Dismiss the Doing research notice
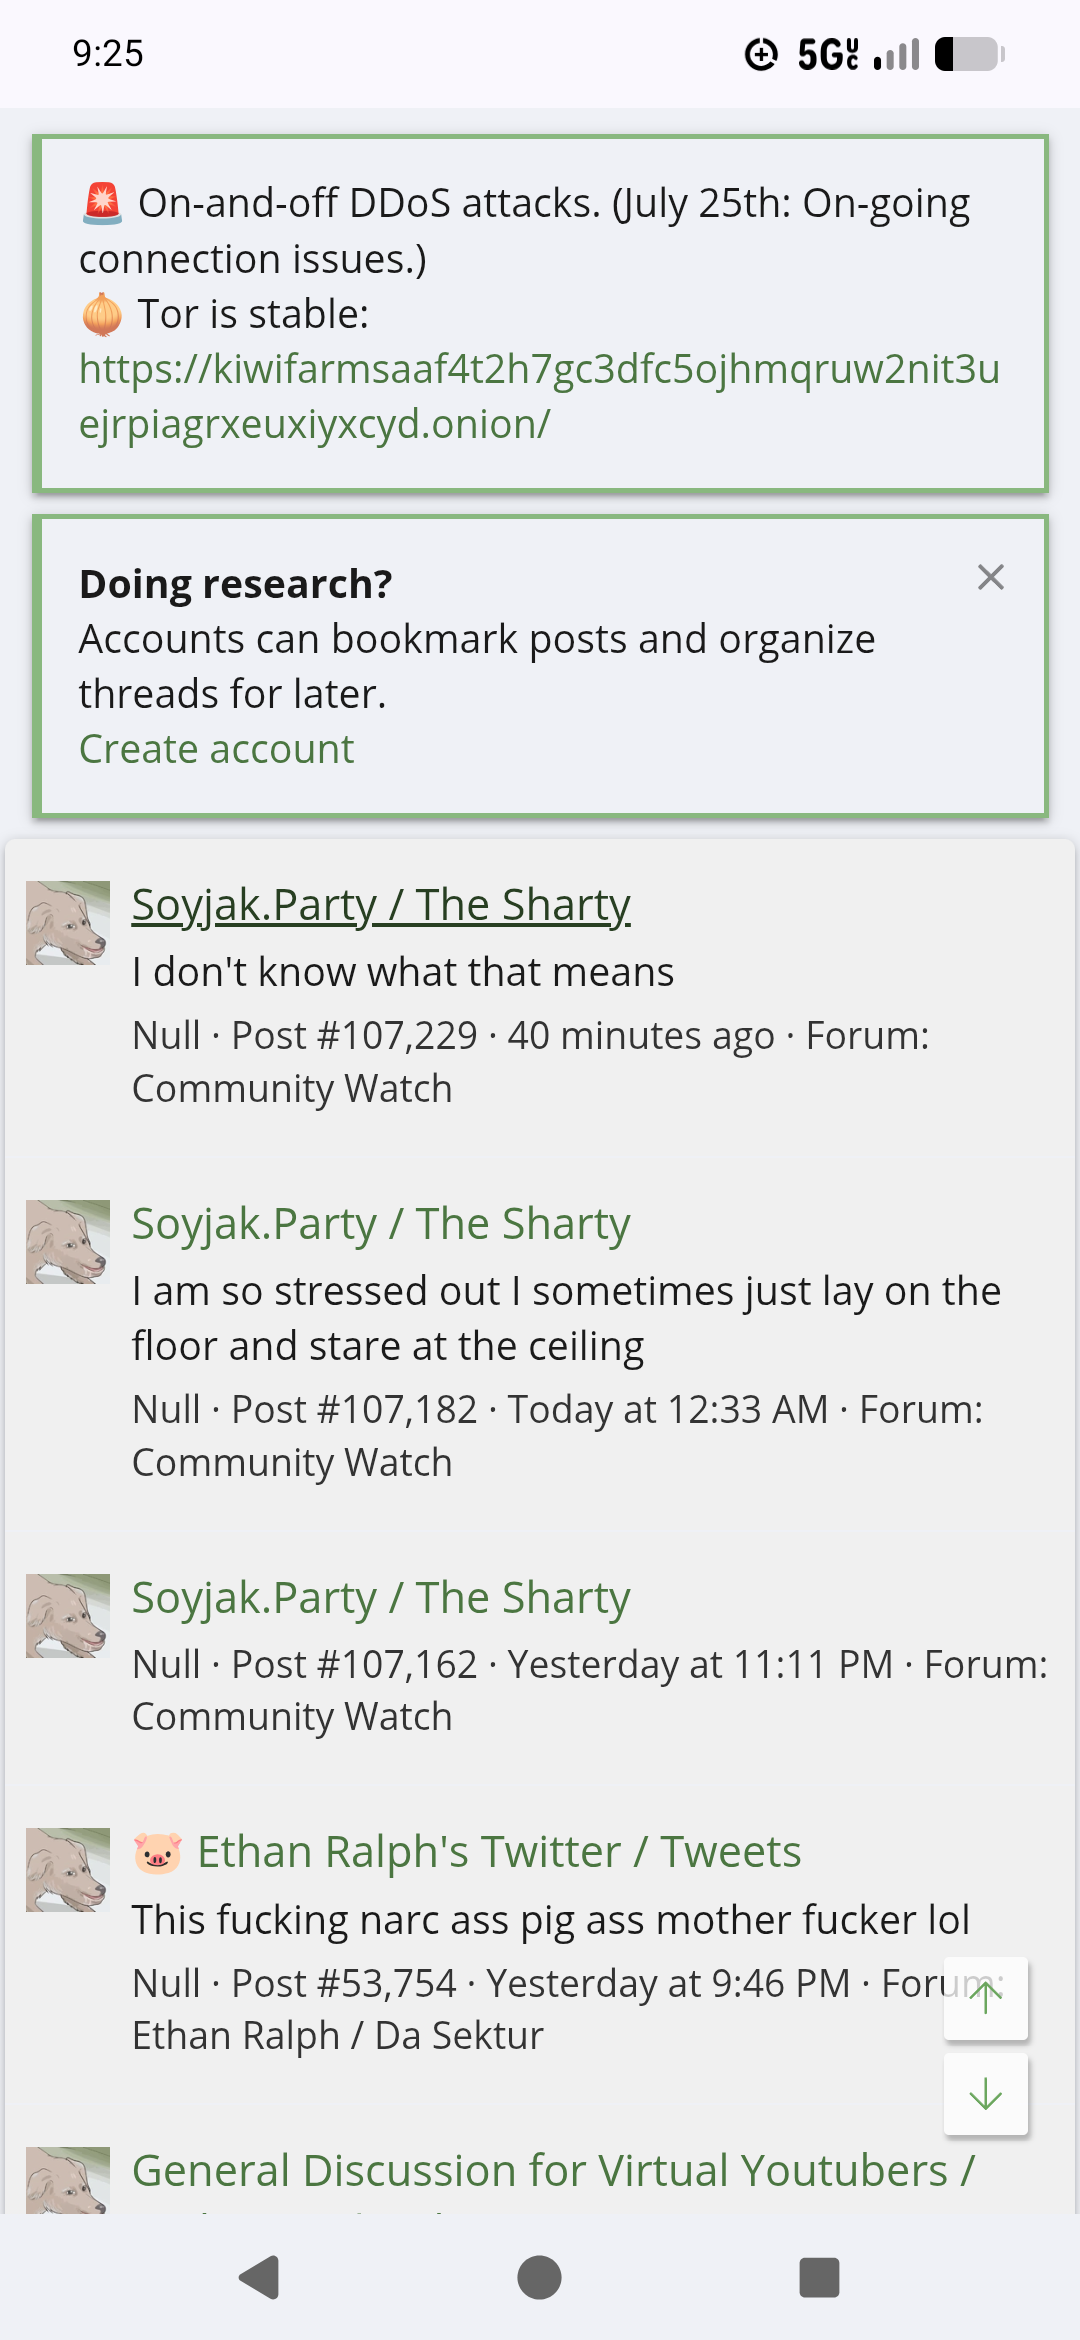Viewport: 1080px width, 2340px height. click(x=990, y=577)
